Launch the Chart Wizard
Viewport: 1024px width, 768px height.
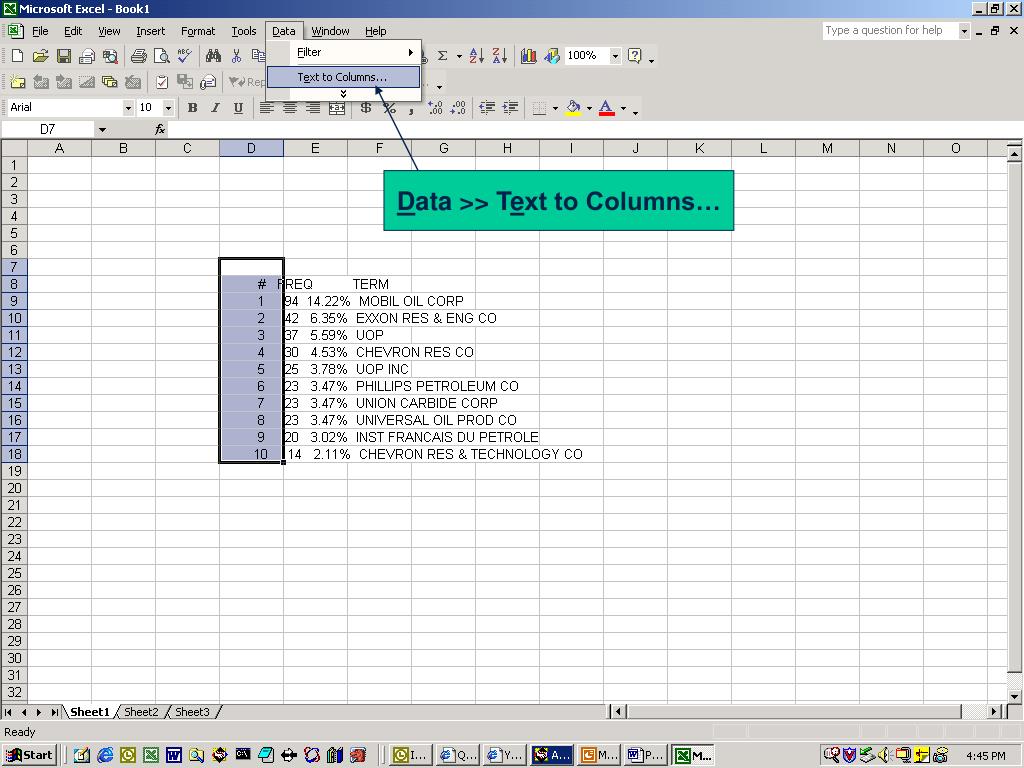tap(528, 56)
